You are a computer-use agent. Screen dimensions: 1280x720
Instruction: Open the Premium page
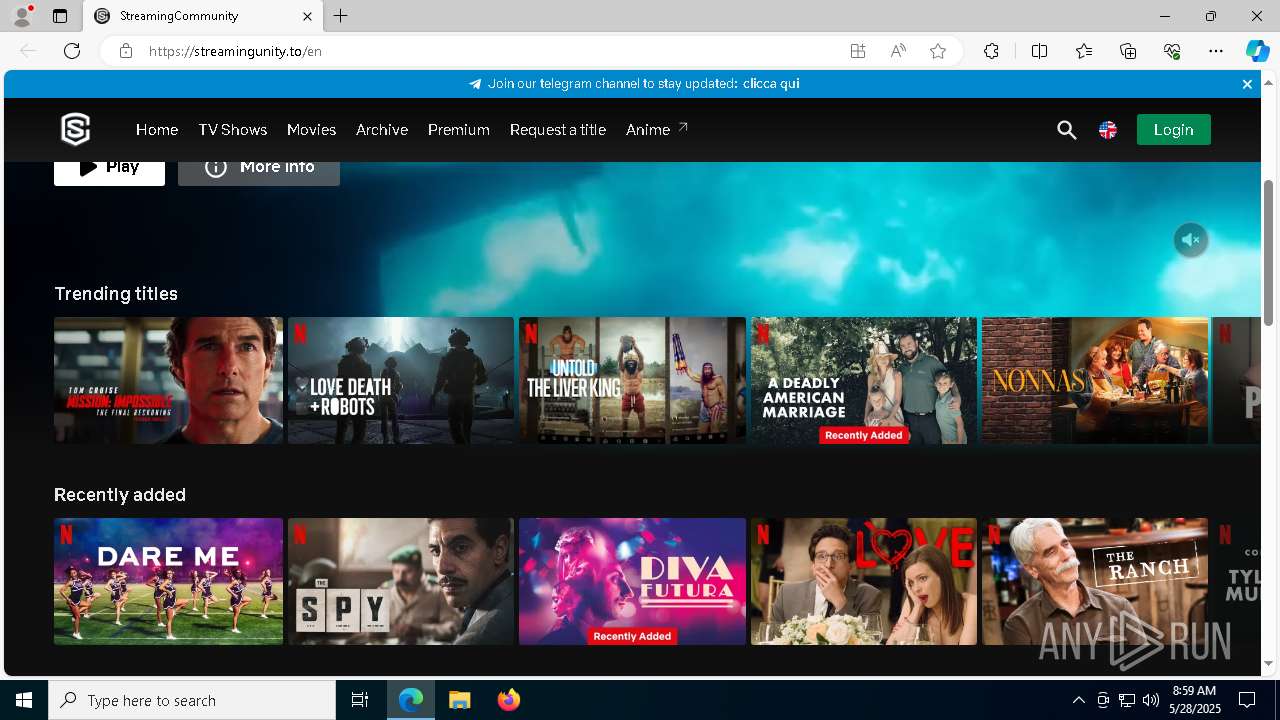click(458, 129)
